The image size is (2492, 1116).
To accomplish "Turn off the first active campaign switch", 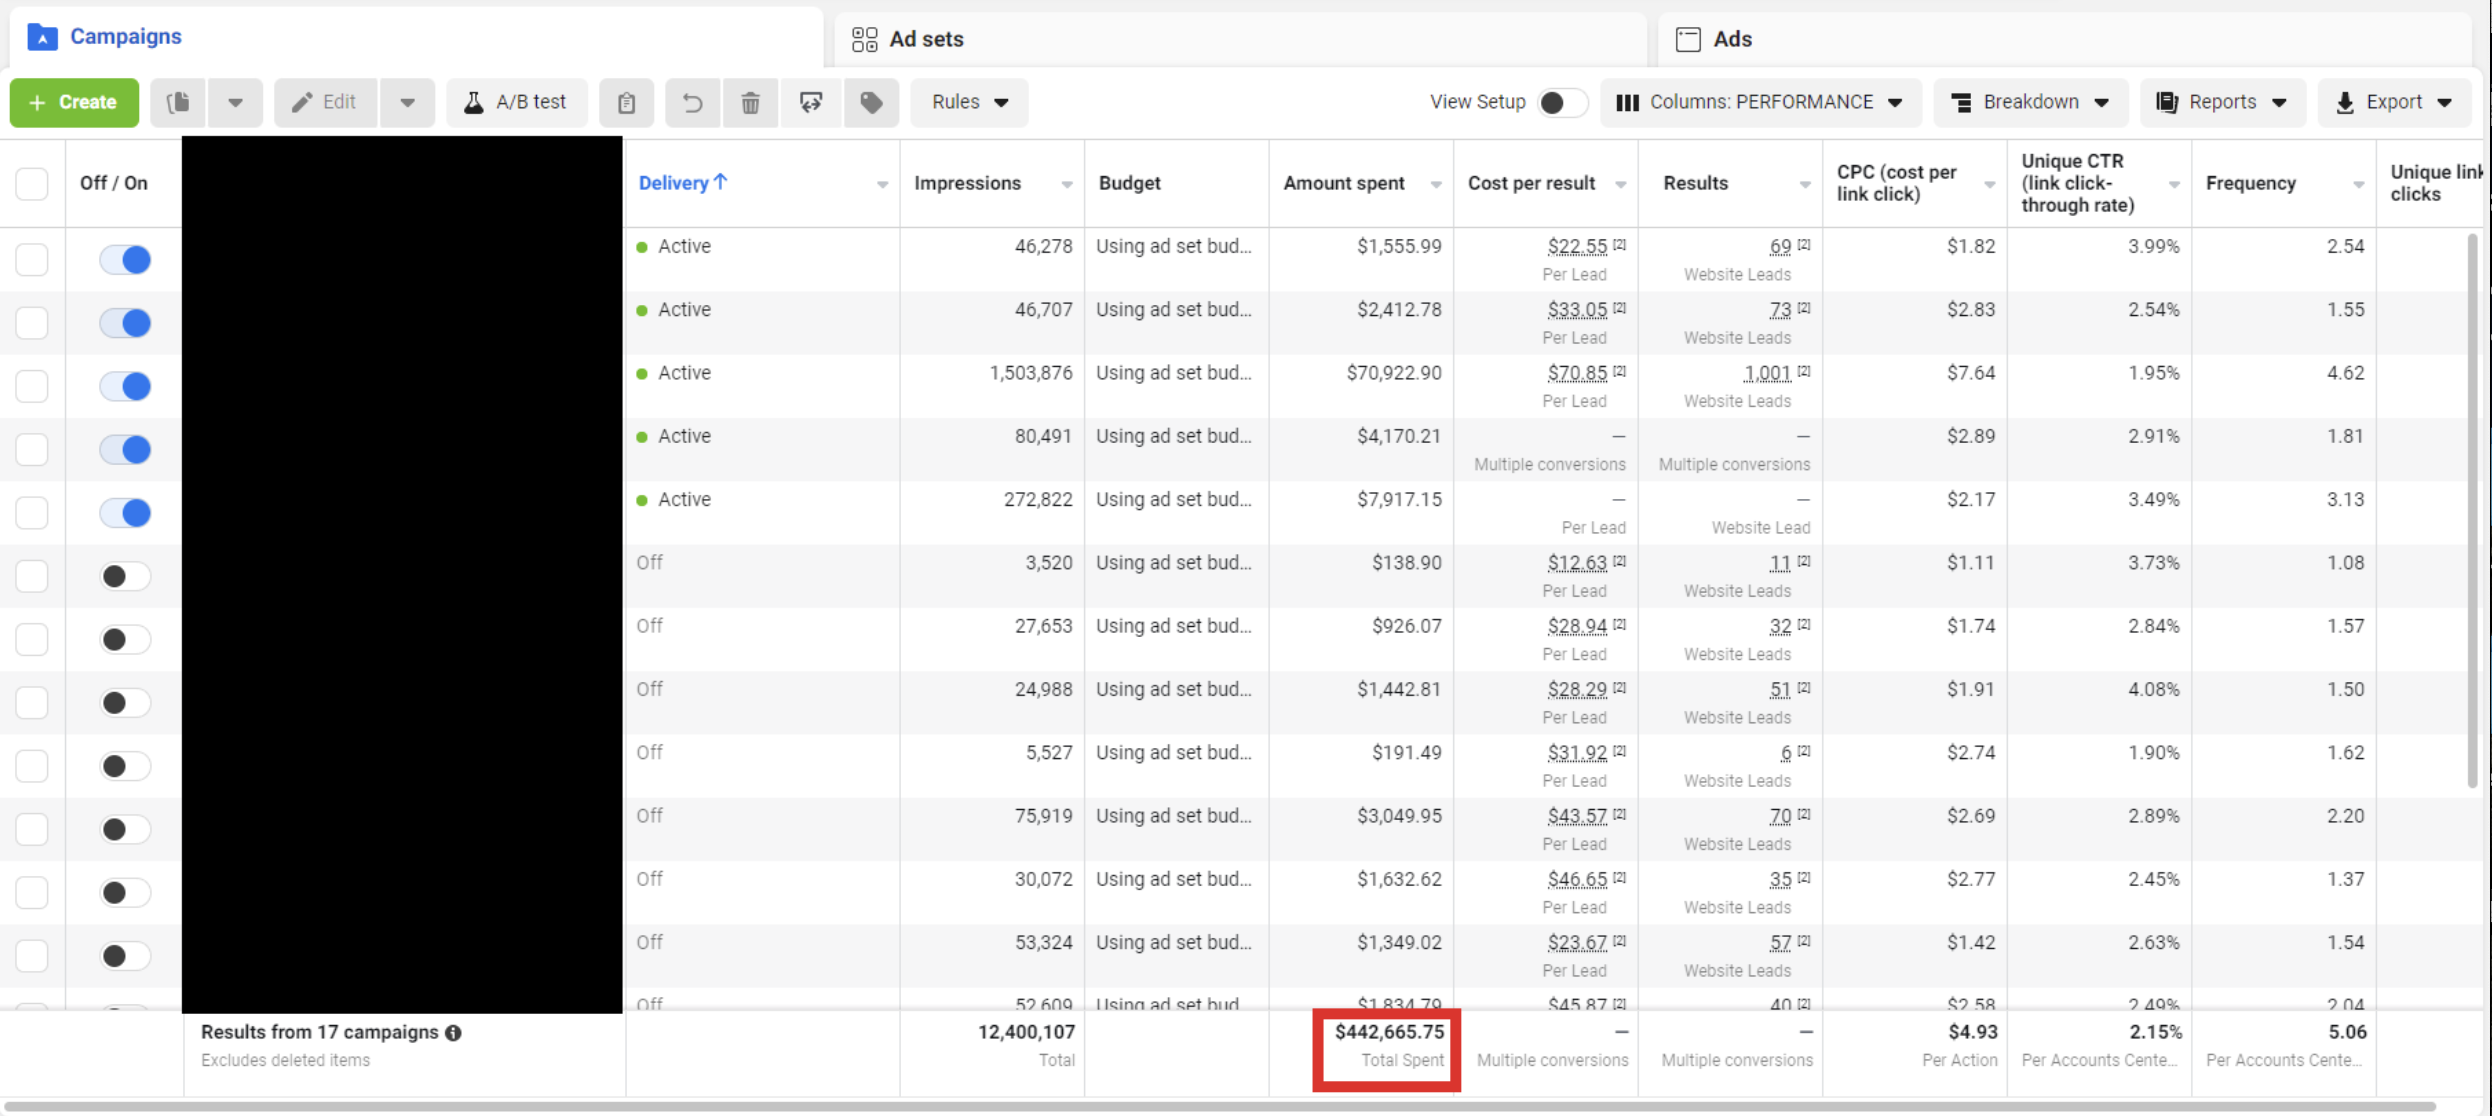I will point(125,260).
